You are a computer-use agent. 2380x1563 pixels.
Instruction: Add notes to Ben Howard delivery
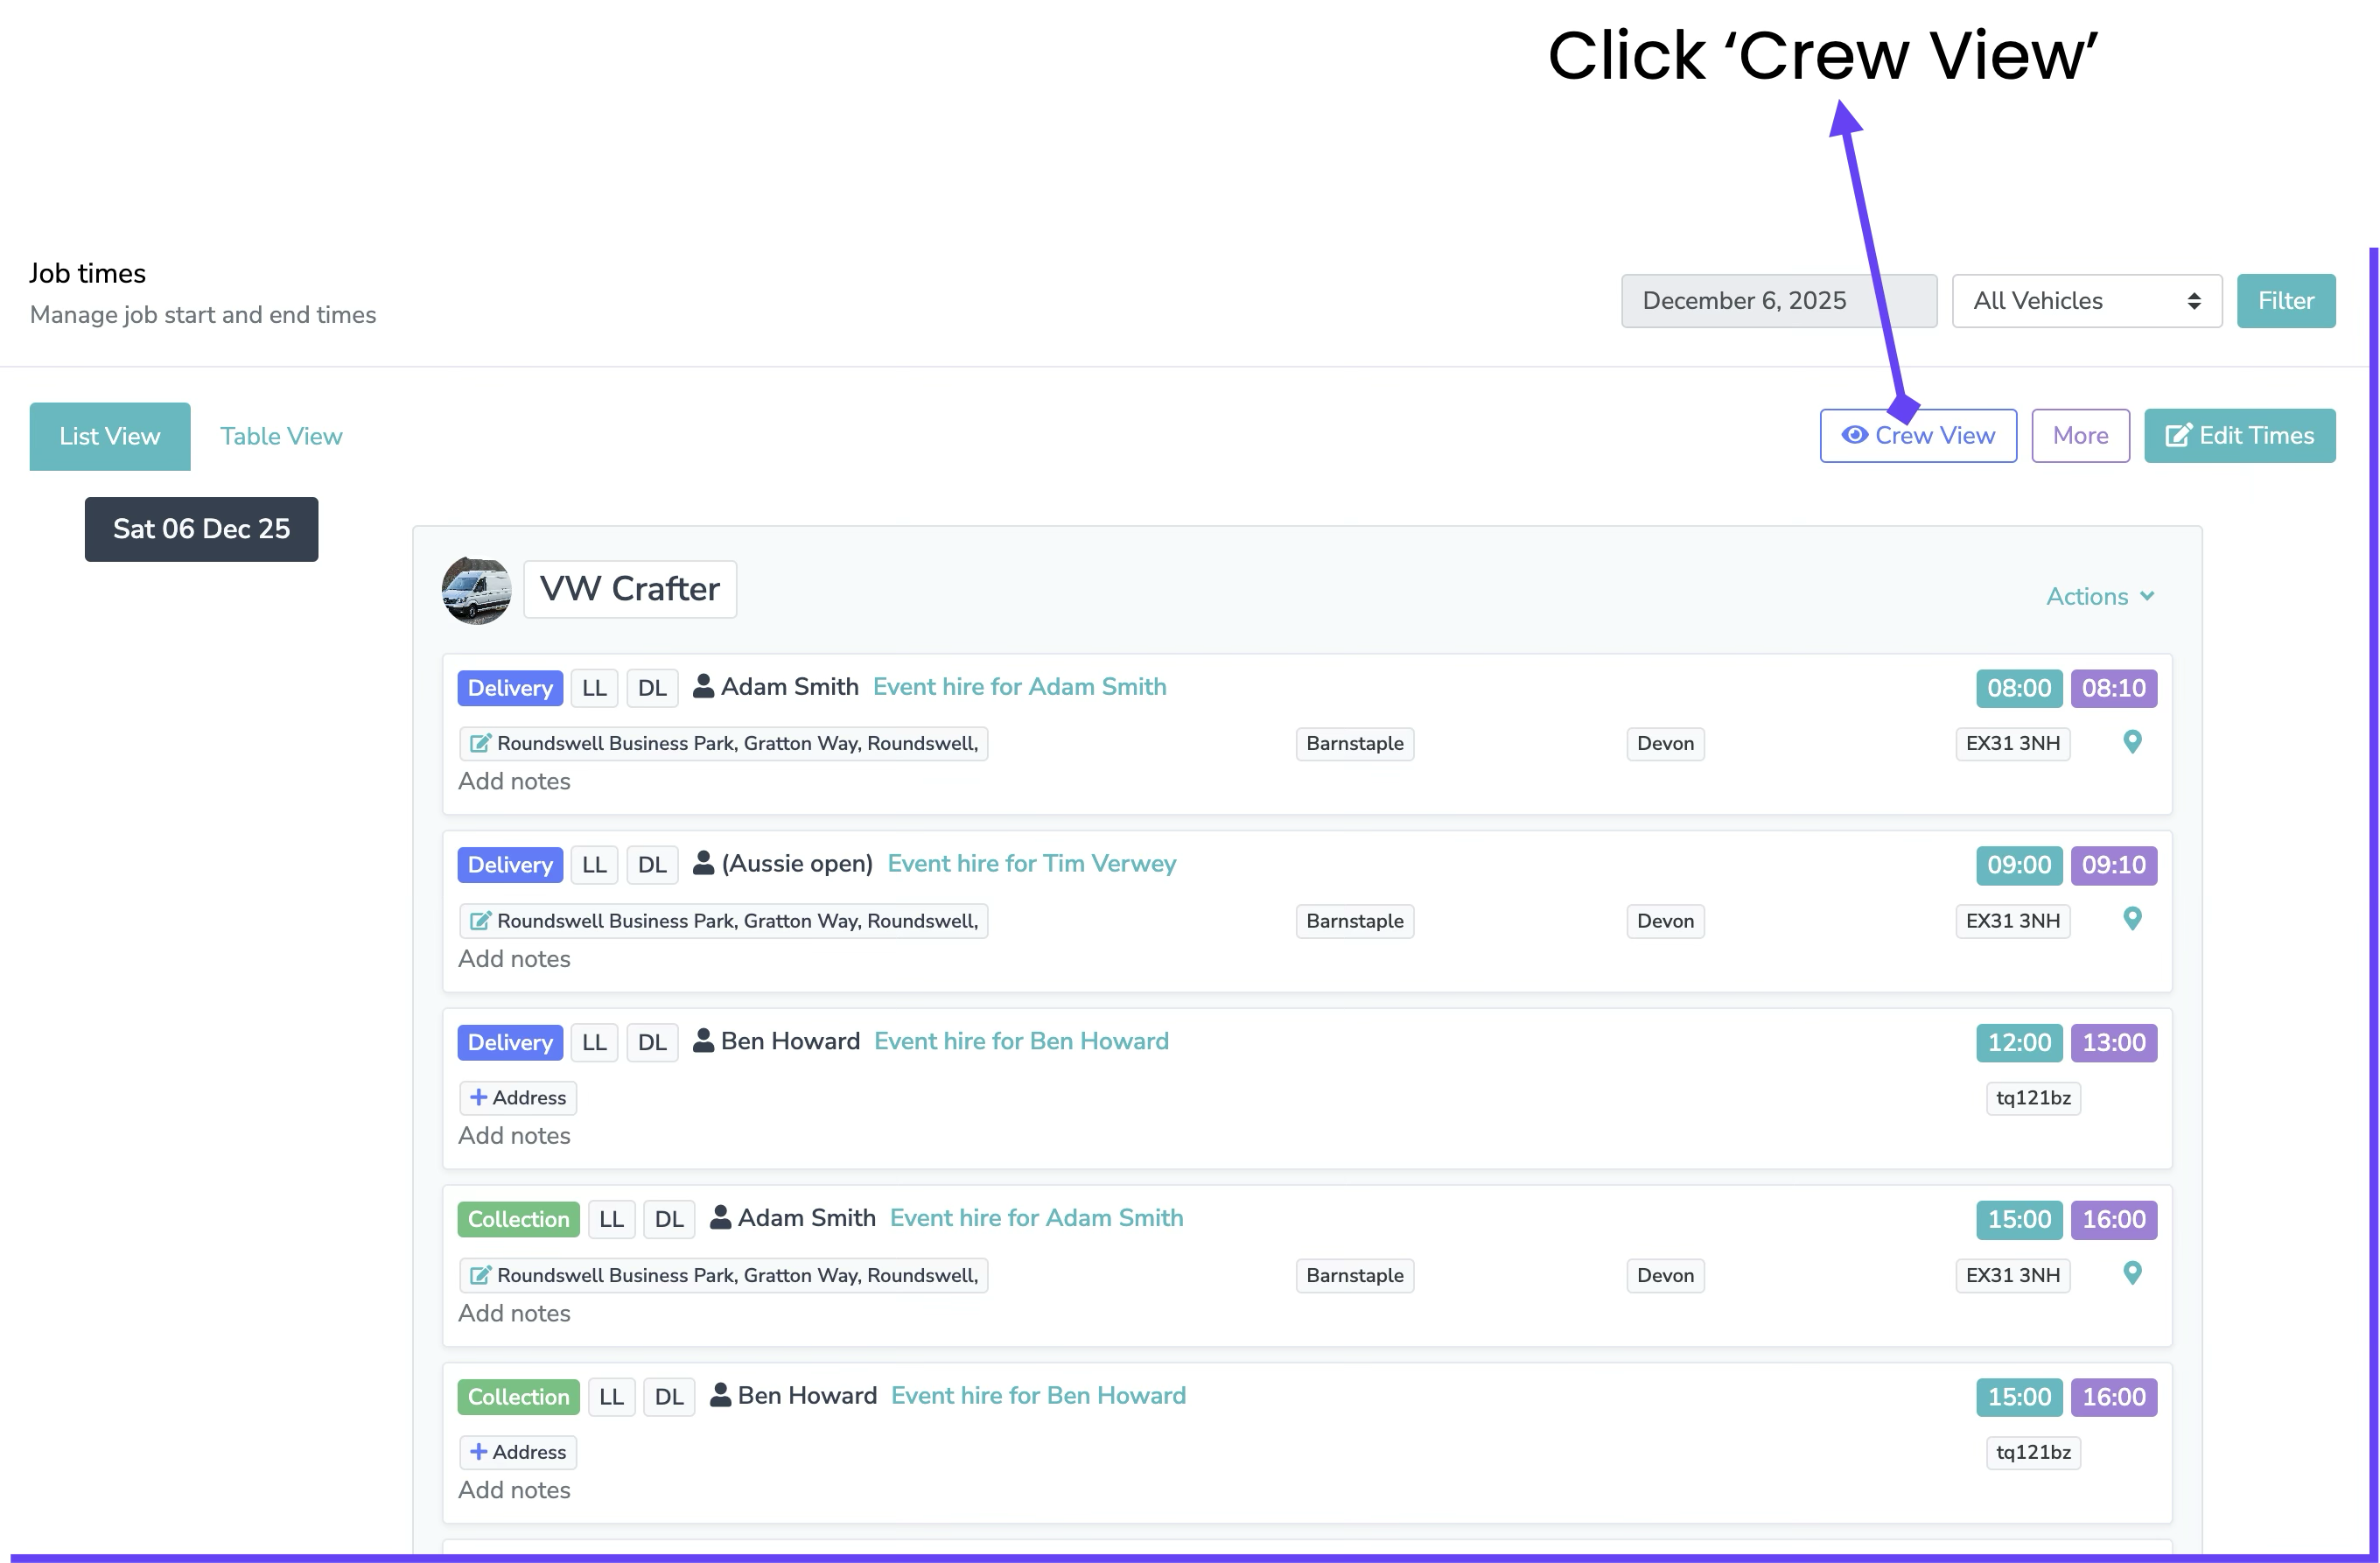point(514,1136)
